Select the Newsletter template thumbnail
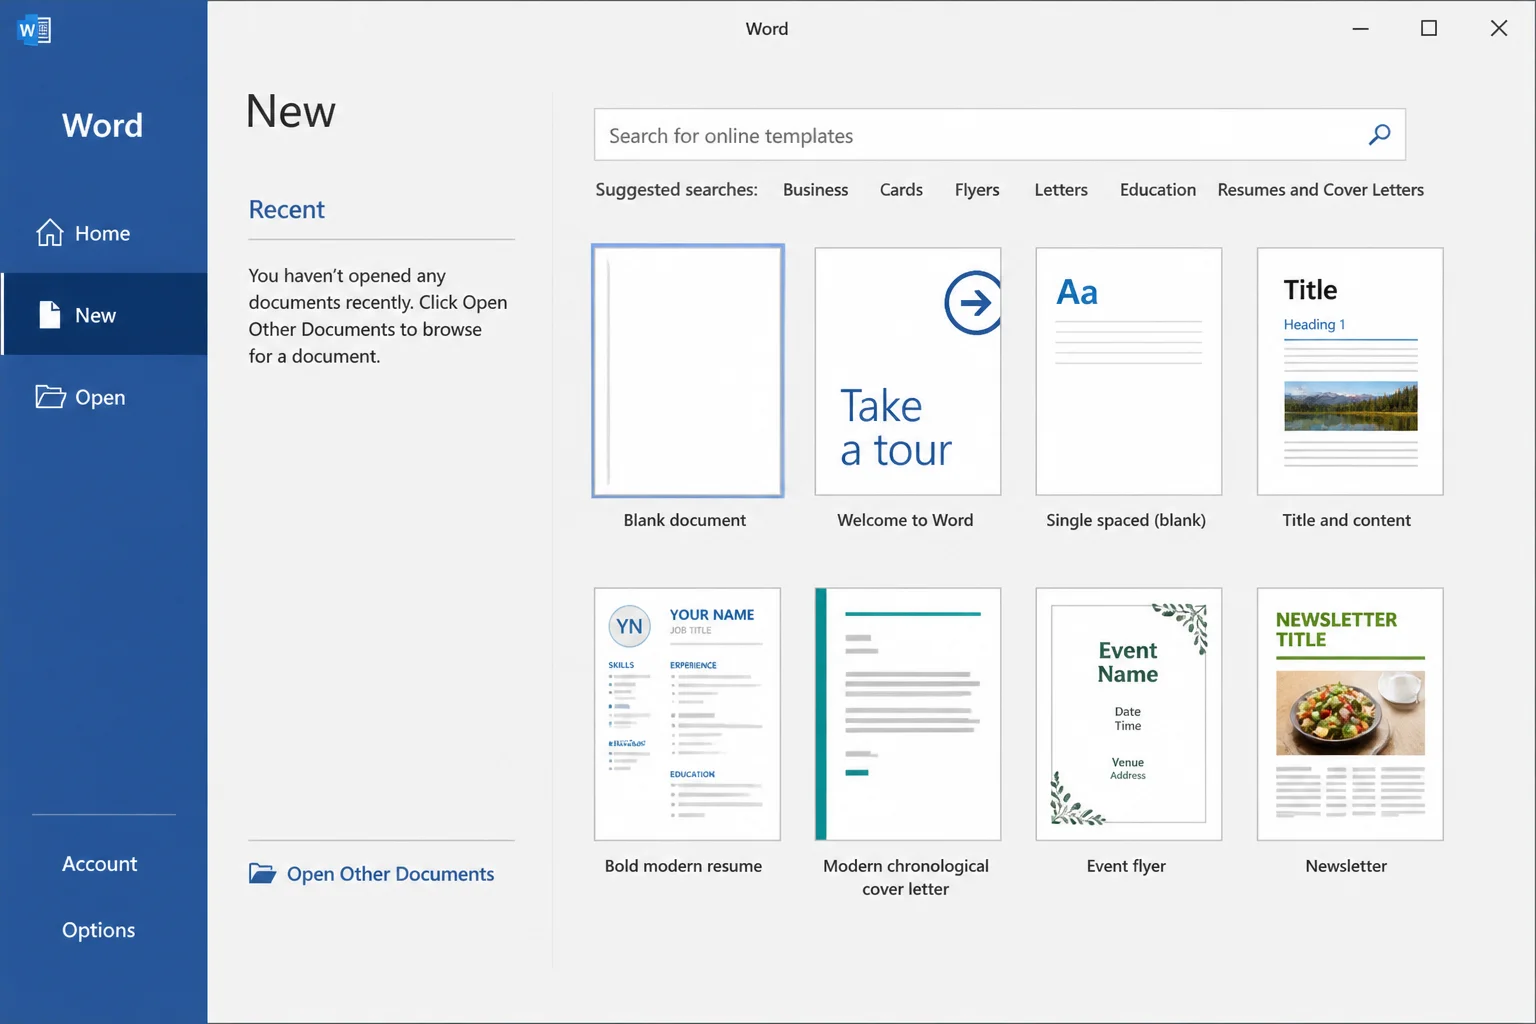Image resolution: width=1536 pixels, height=1024 pixels. coord(1350,714)
